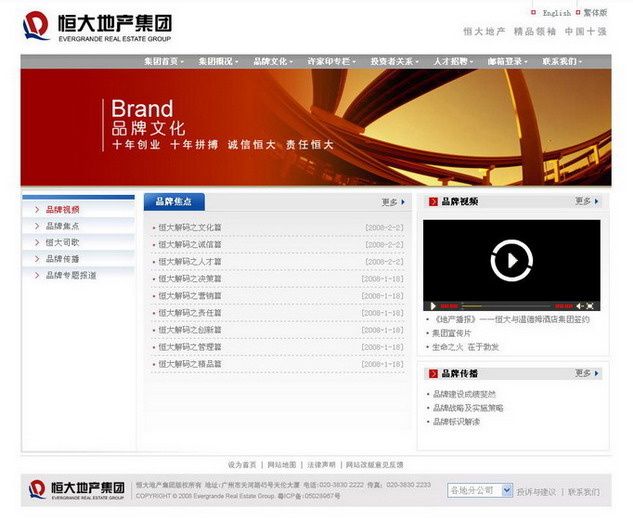The image size is (633, 520).
Task: Open article 恒大解码之管理篇
Action: click(x=190, y=347)
